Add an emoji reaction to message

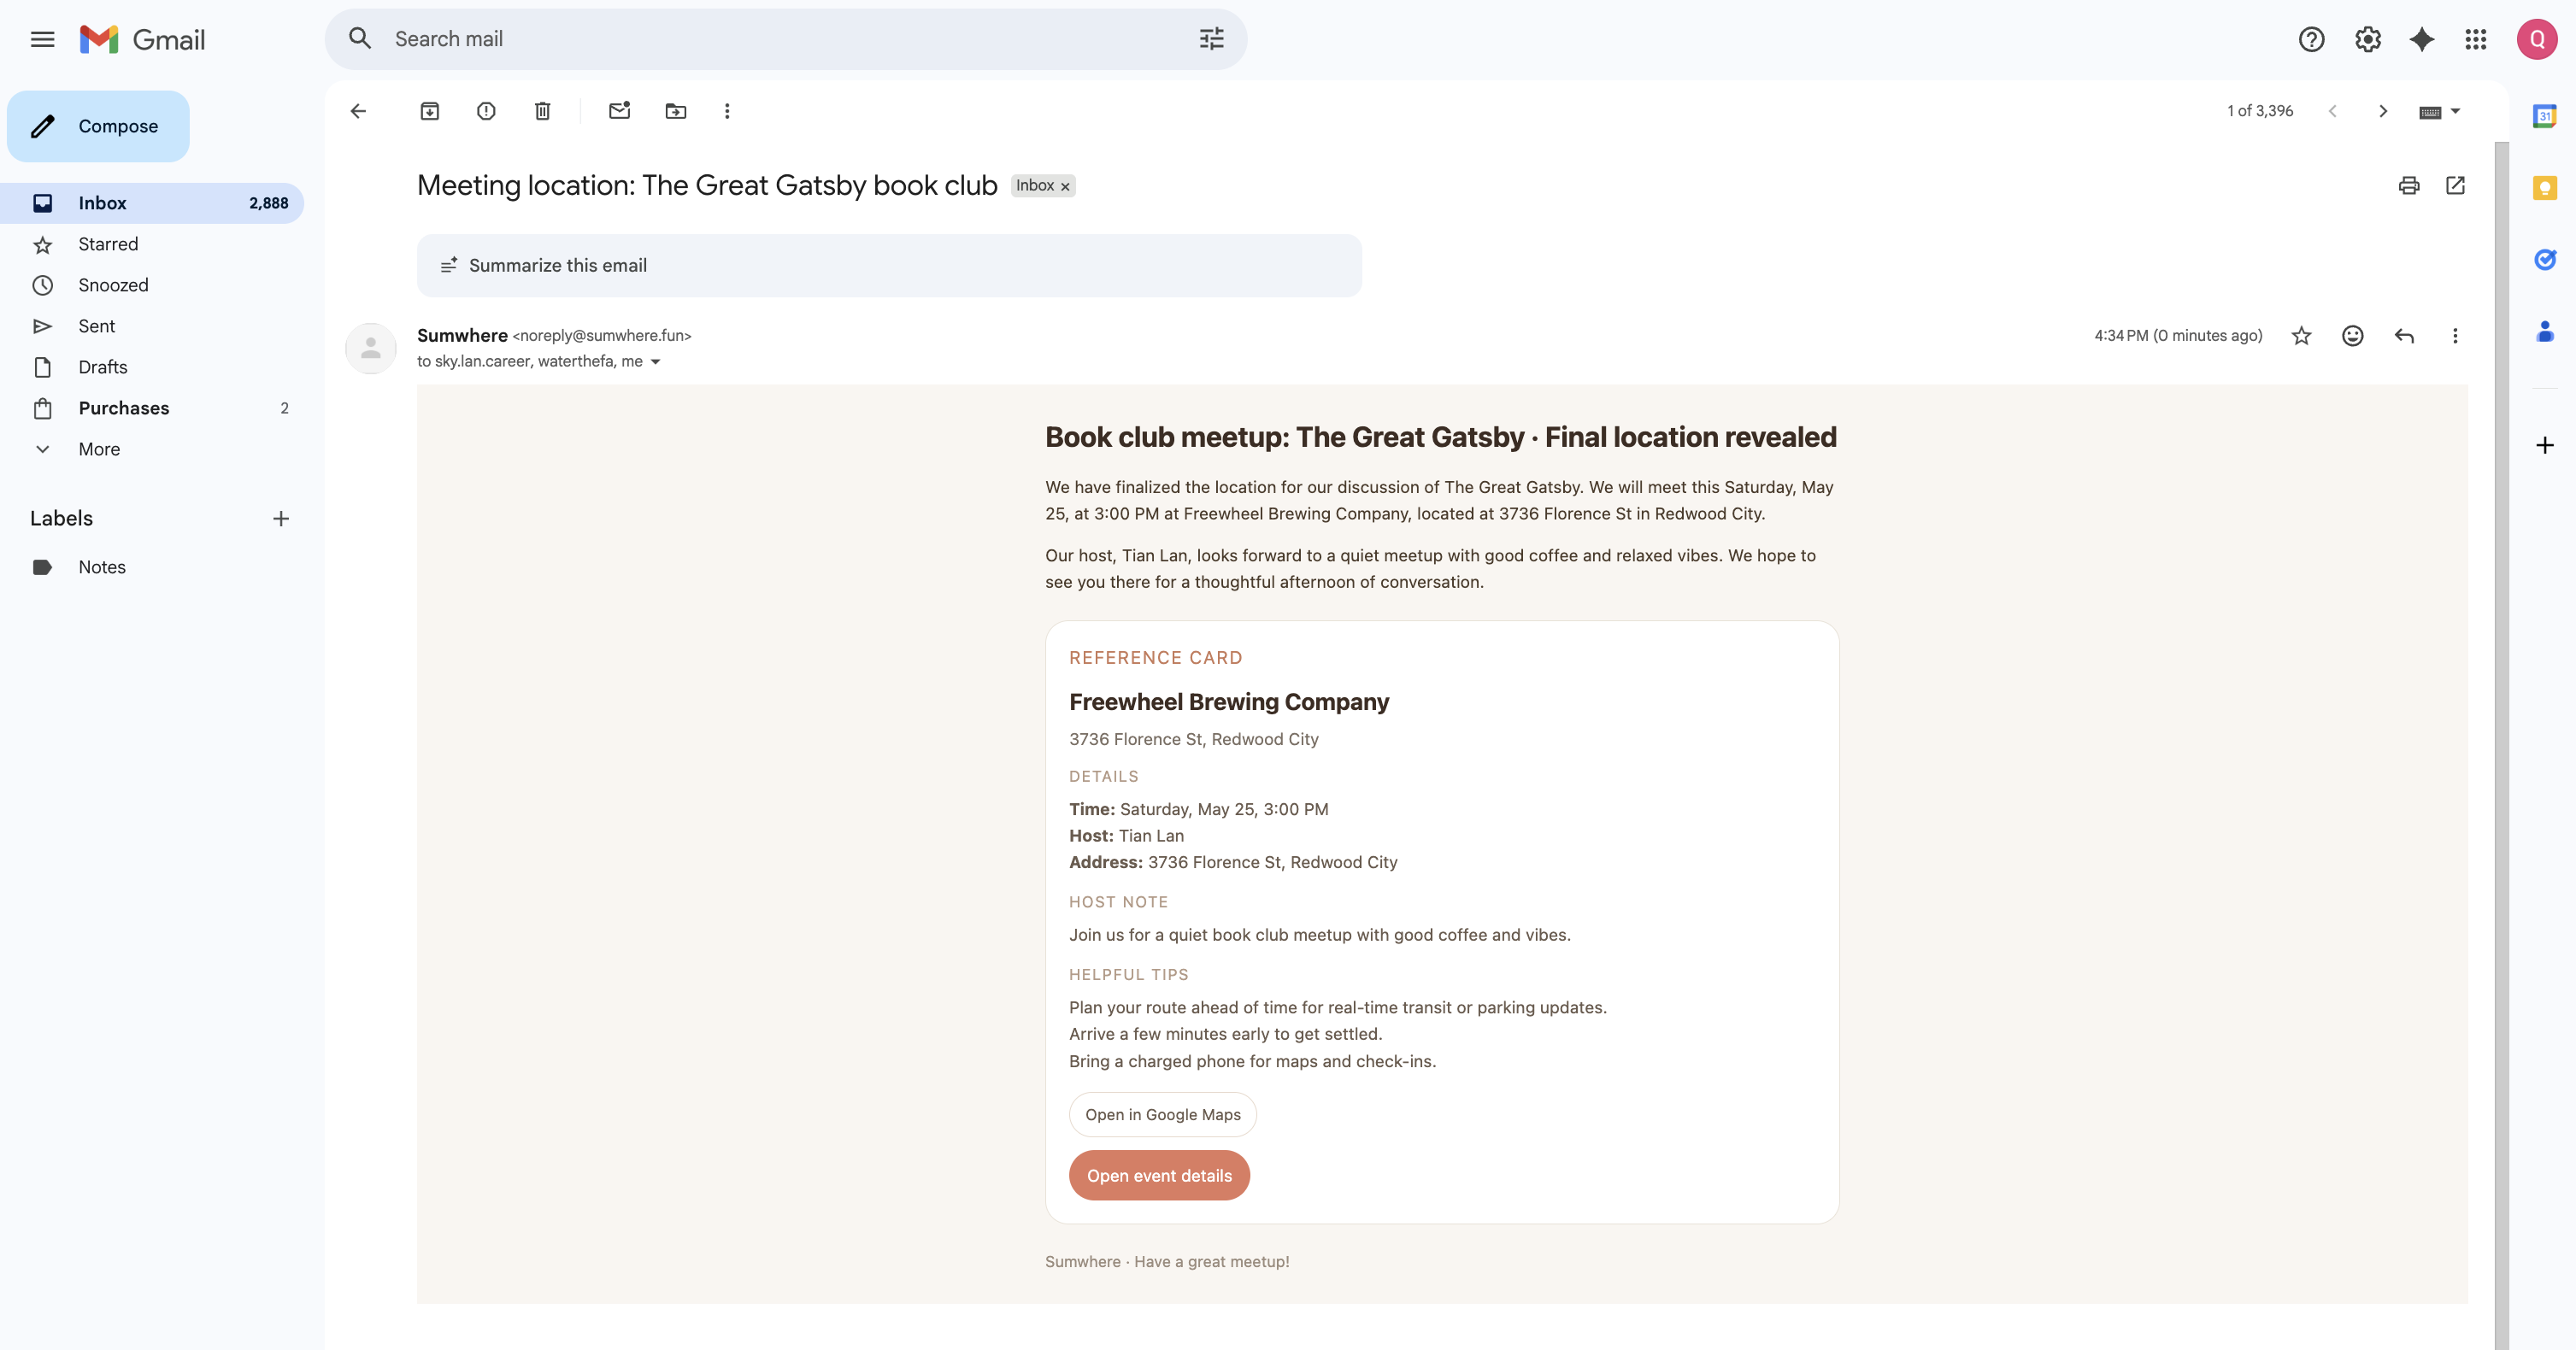click(2352, 336)
